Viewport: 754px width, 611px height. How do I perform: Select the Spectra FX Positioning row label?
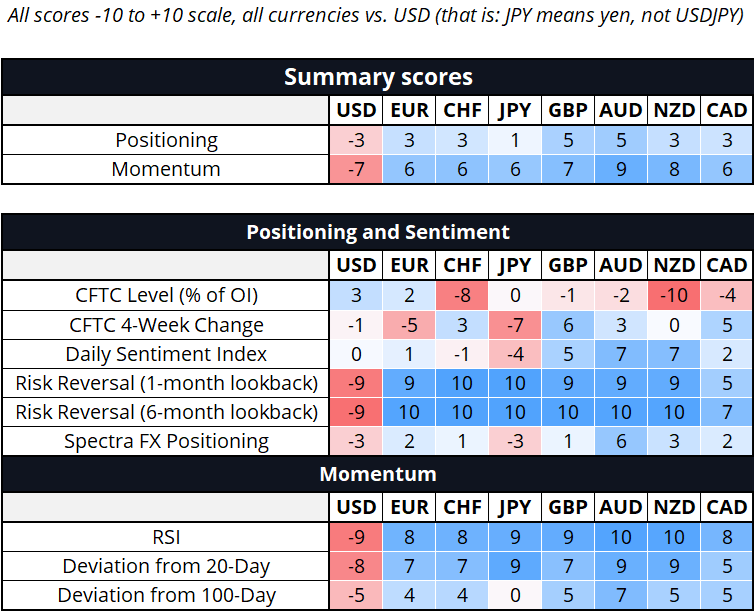click(x=167, y=441)
